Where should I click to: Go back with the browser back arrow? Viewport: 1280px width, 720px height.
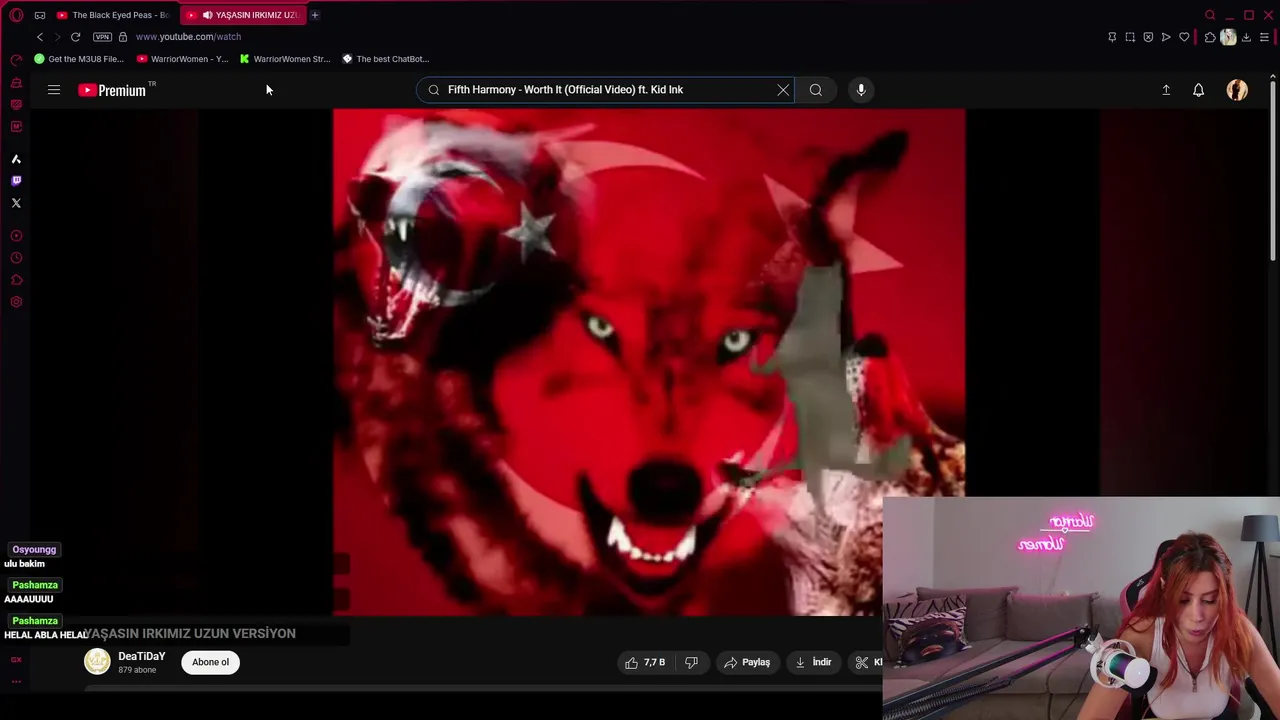coord(40,37)
